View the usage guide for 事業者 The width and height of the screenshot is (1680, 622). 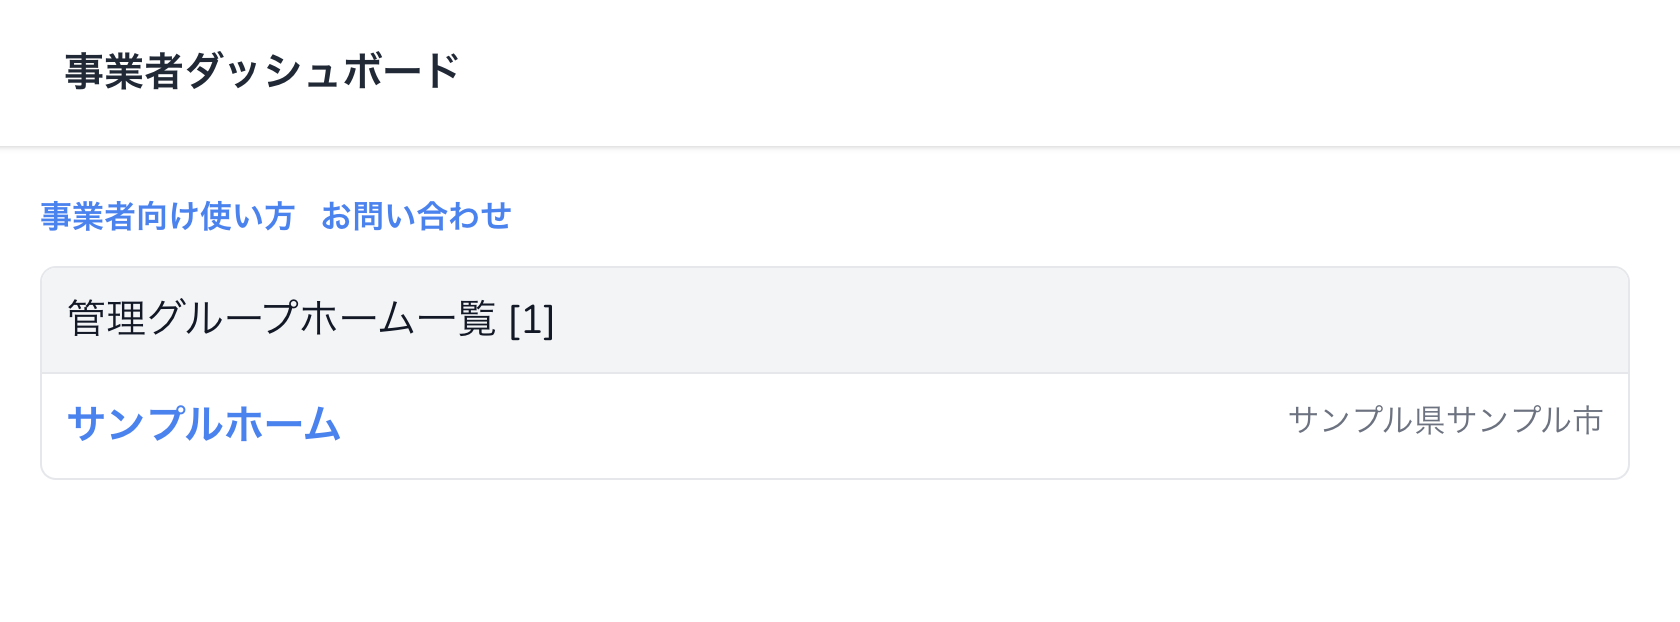167,216
